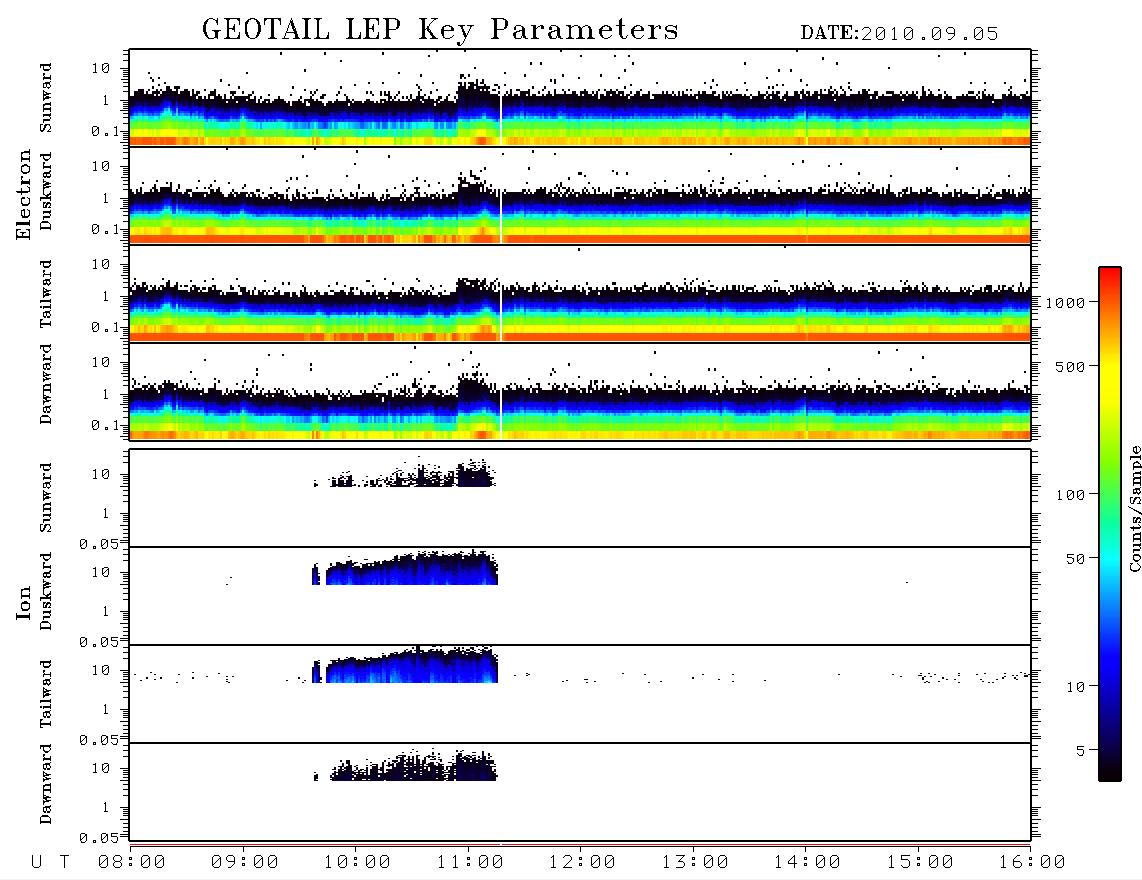
Task: Select the Electron Duskward axis label
Action: click(x=46, y=191)
